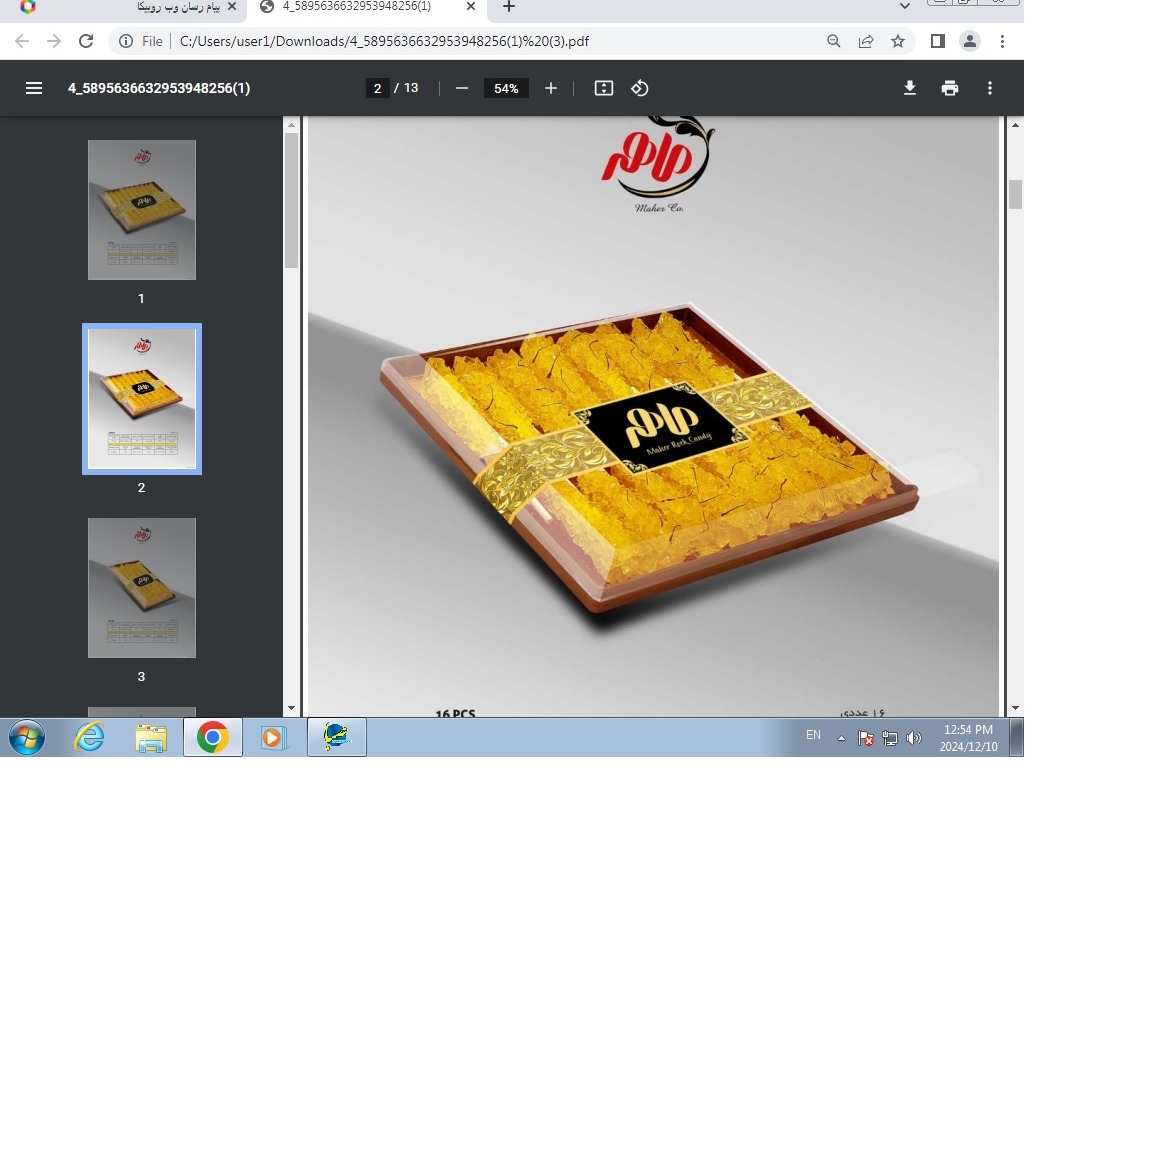Click the fit to page icon
Screen dimensions: 1164x1164
(x=604, y=88)
